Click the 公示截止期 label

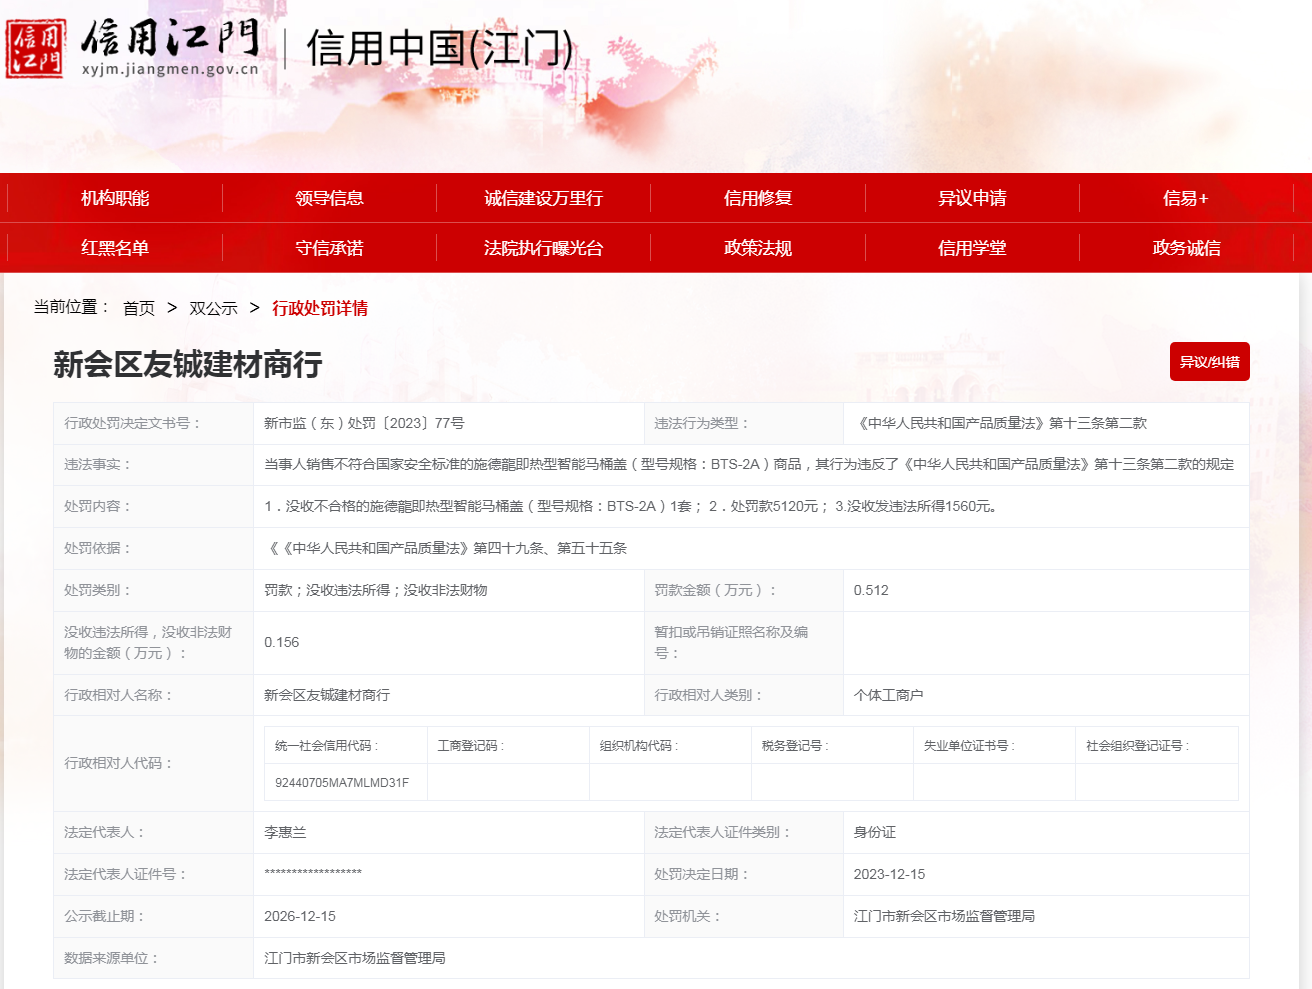105,916
